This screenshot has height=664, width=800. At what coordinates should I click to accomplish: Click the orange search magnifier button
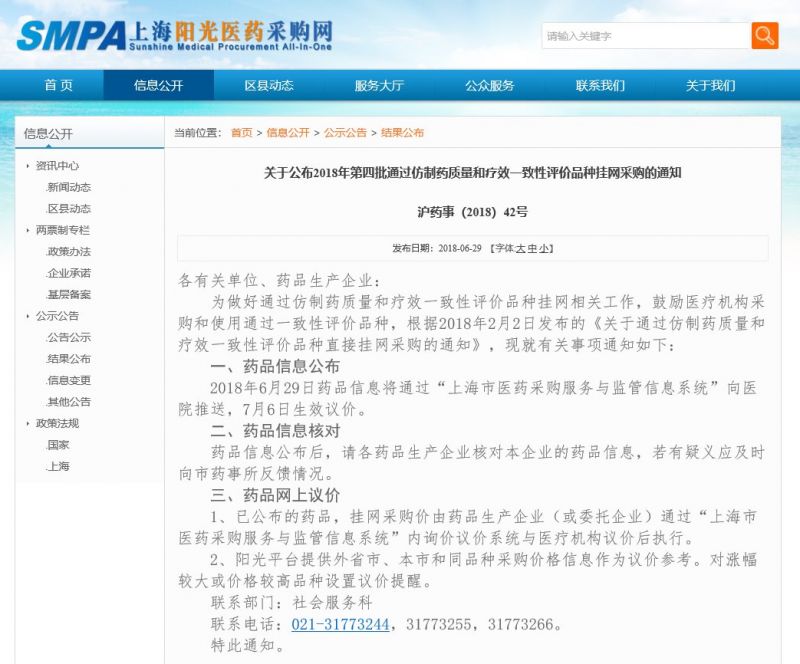(x=764, y=36)
